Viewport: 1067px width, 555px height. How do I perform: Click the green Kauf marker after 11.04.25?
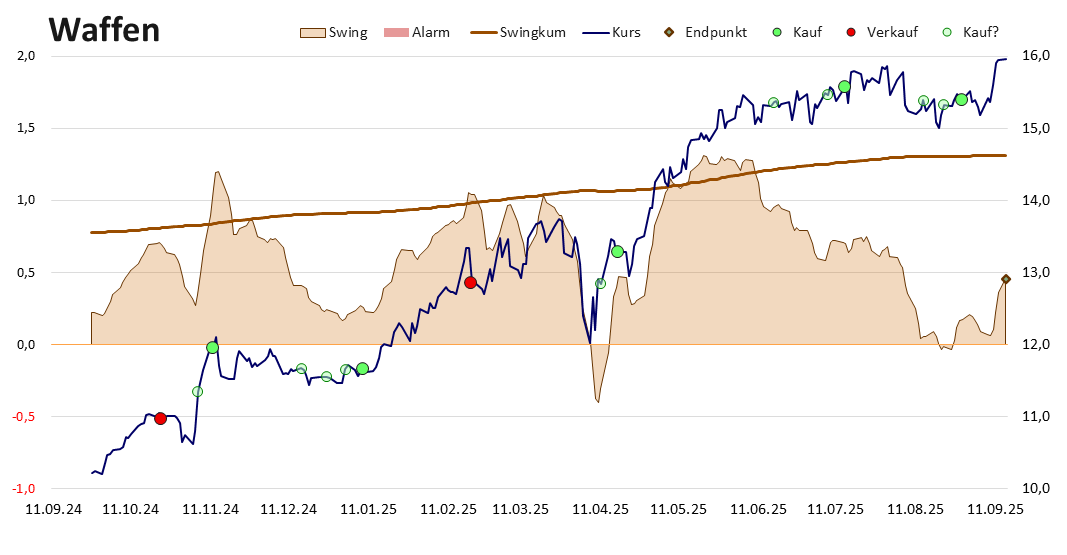pos(618,252)
